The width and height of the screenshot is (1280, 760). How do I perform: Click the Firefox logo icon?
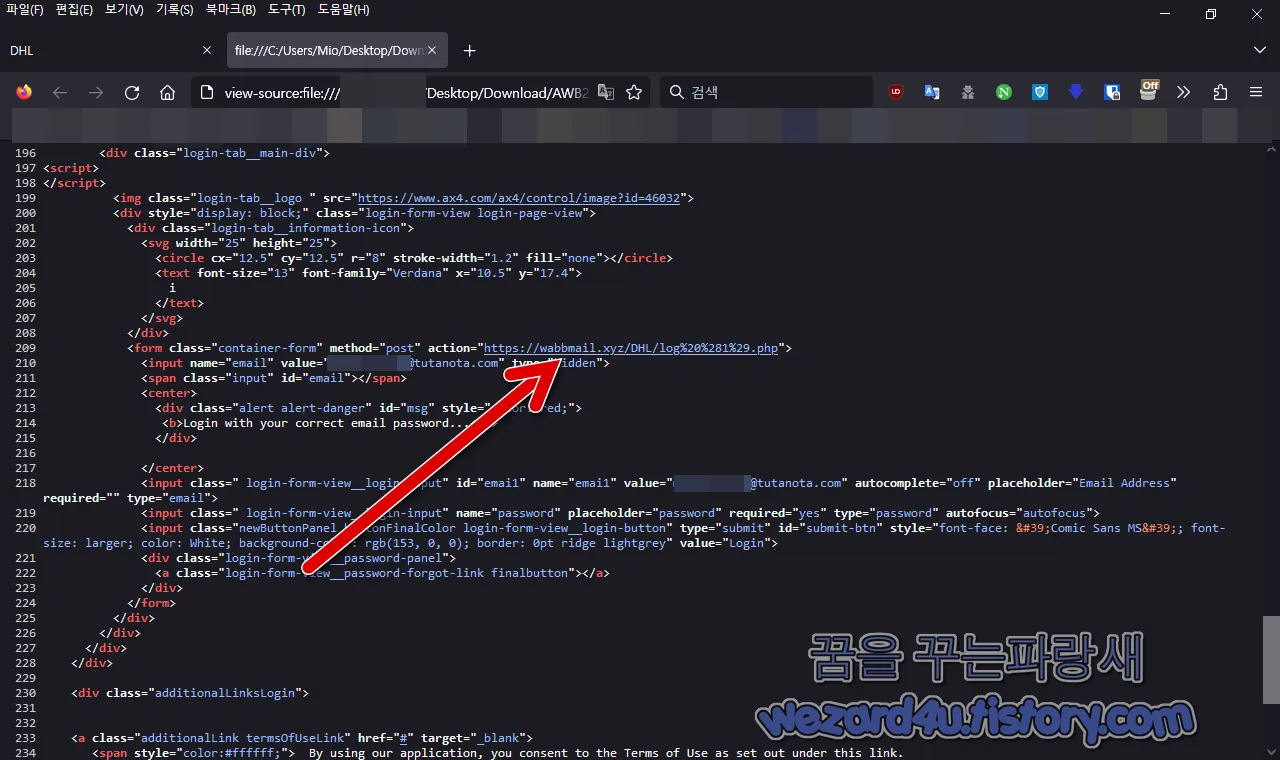click(24, 92)
